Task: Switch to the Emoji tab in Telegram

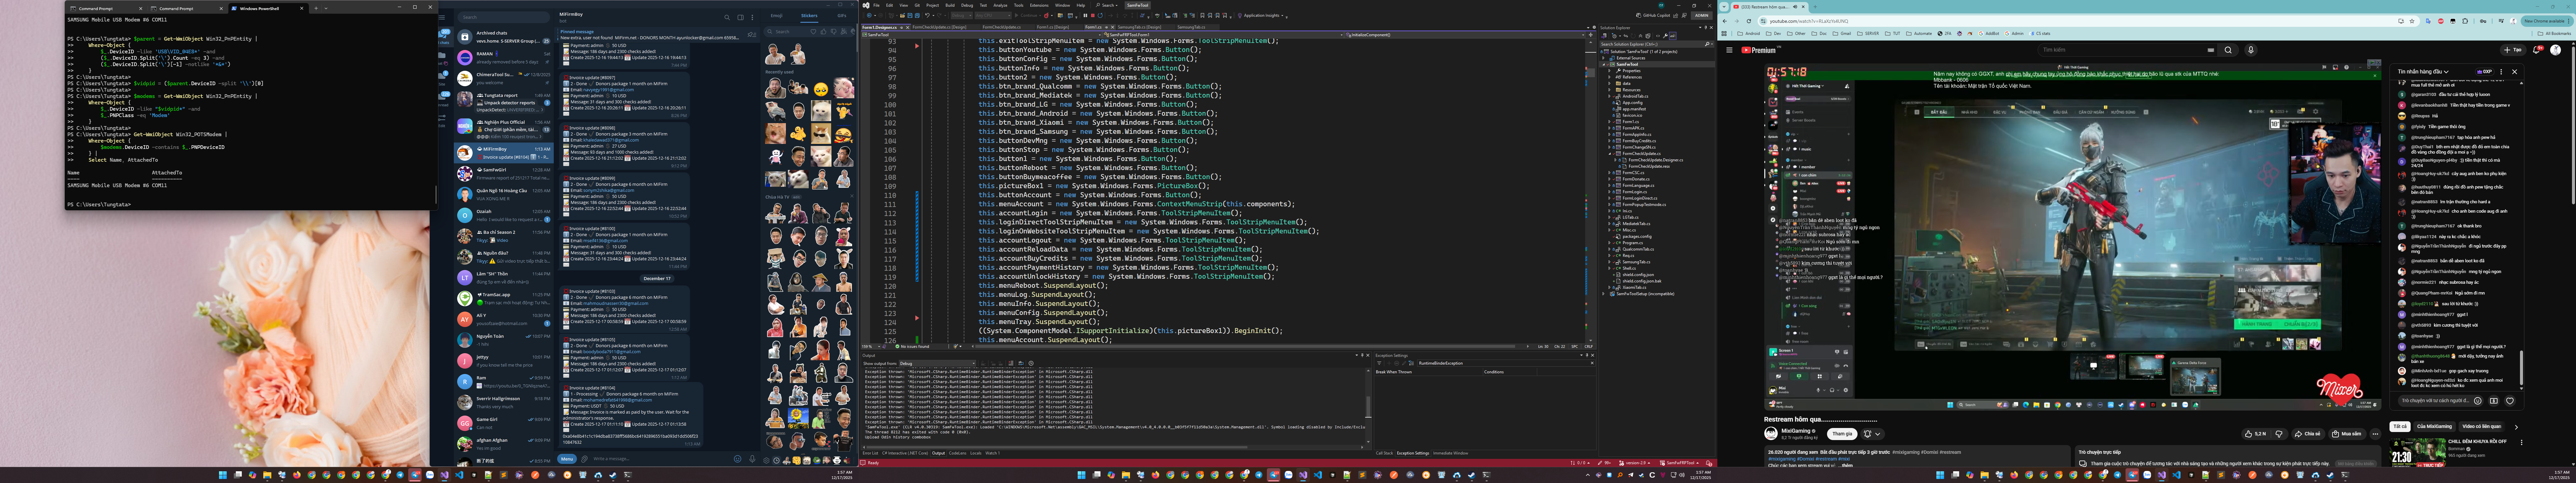Action: click(x=777, y=16)
